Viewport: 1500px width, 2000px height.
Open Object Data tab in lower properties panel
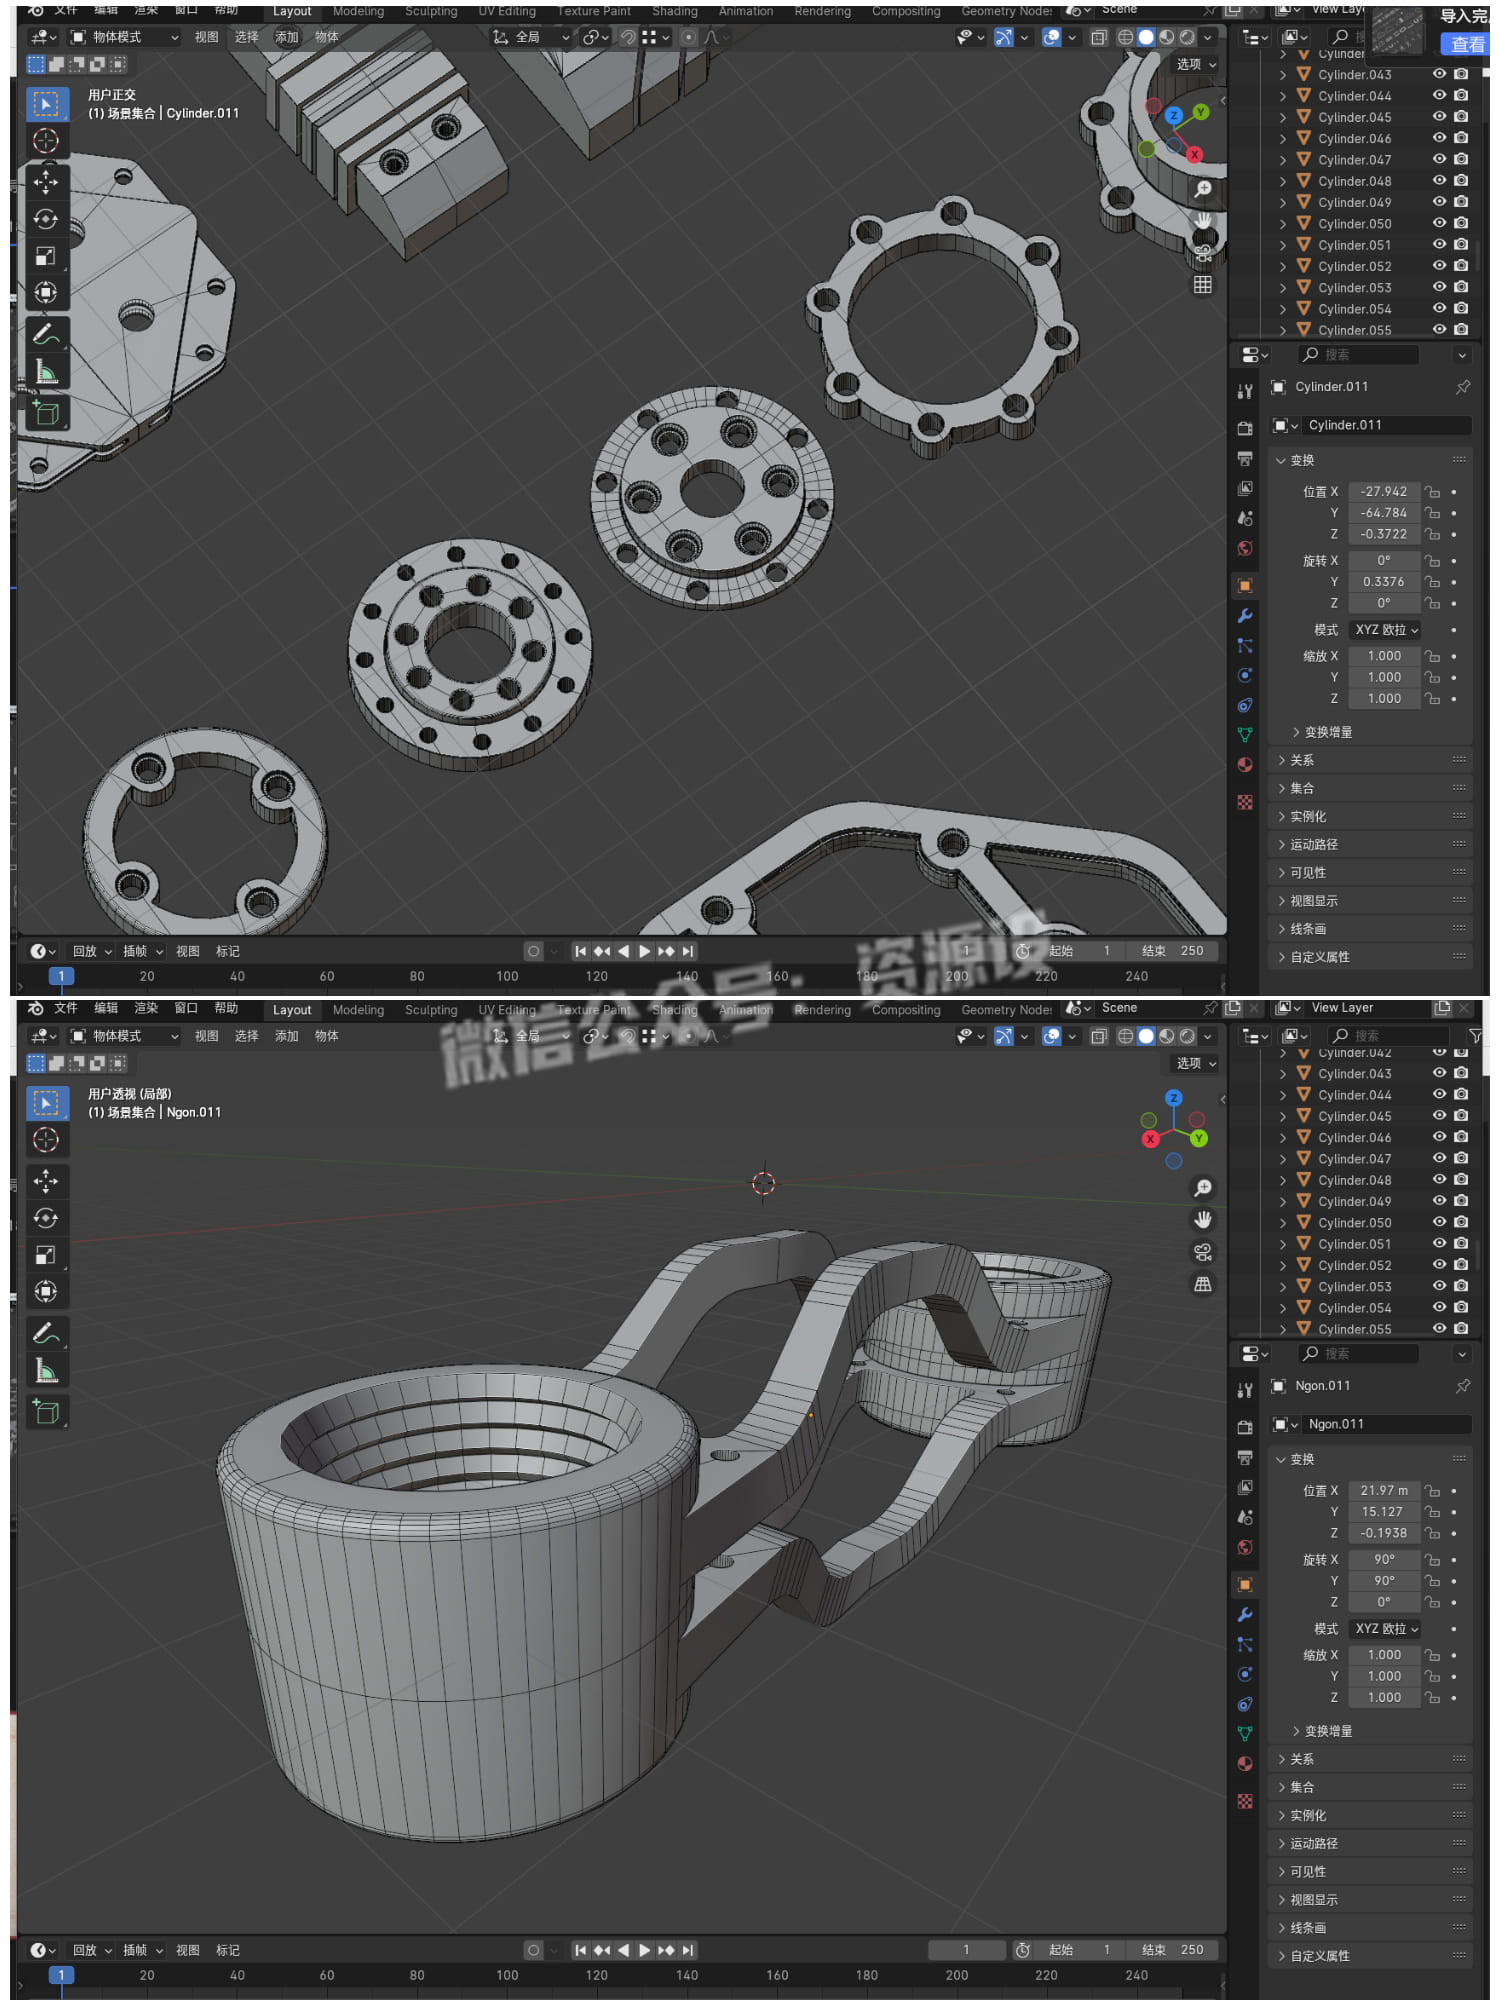pyautogui.click(x=1245, y=1733)
